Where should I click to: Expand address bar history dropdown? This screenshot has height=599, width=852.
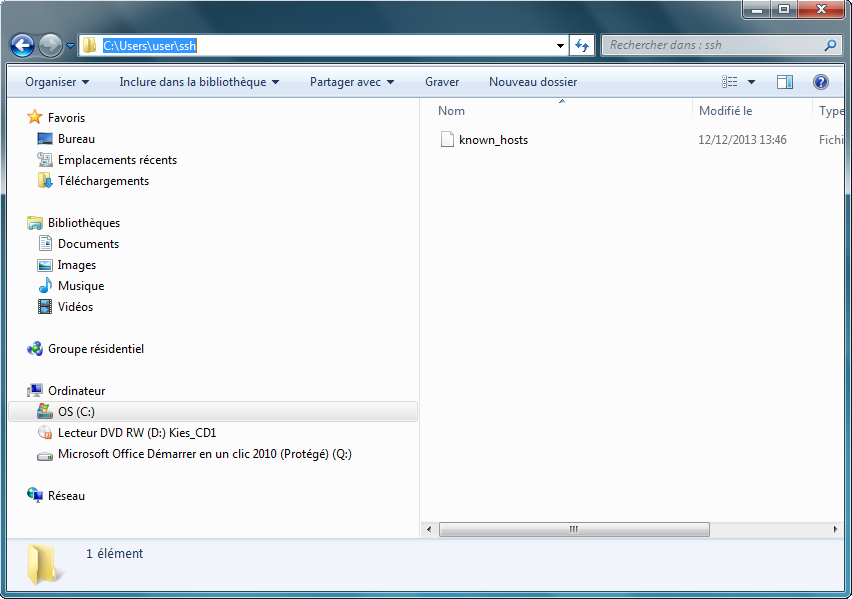click(x=561, y=45)
